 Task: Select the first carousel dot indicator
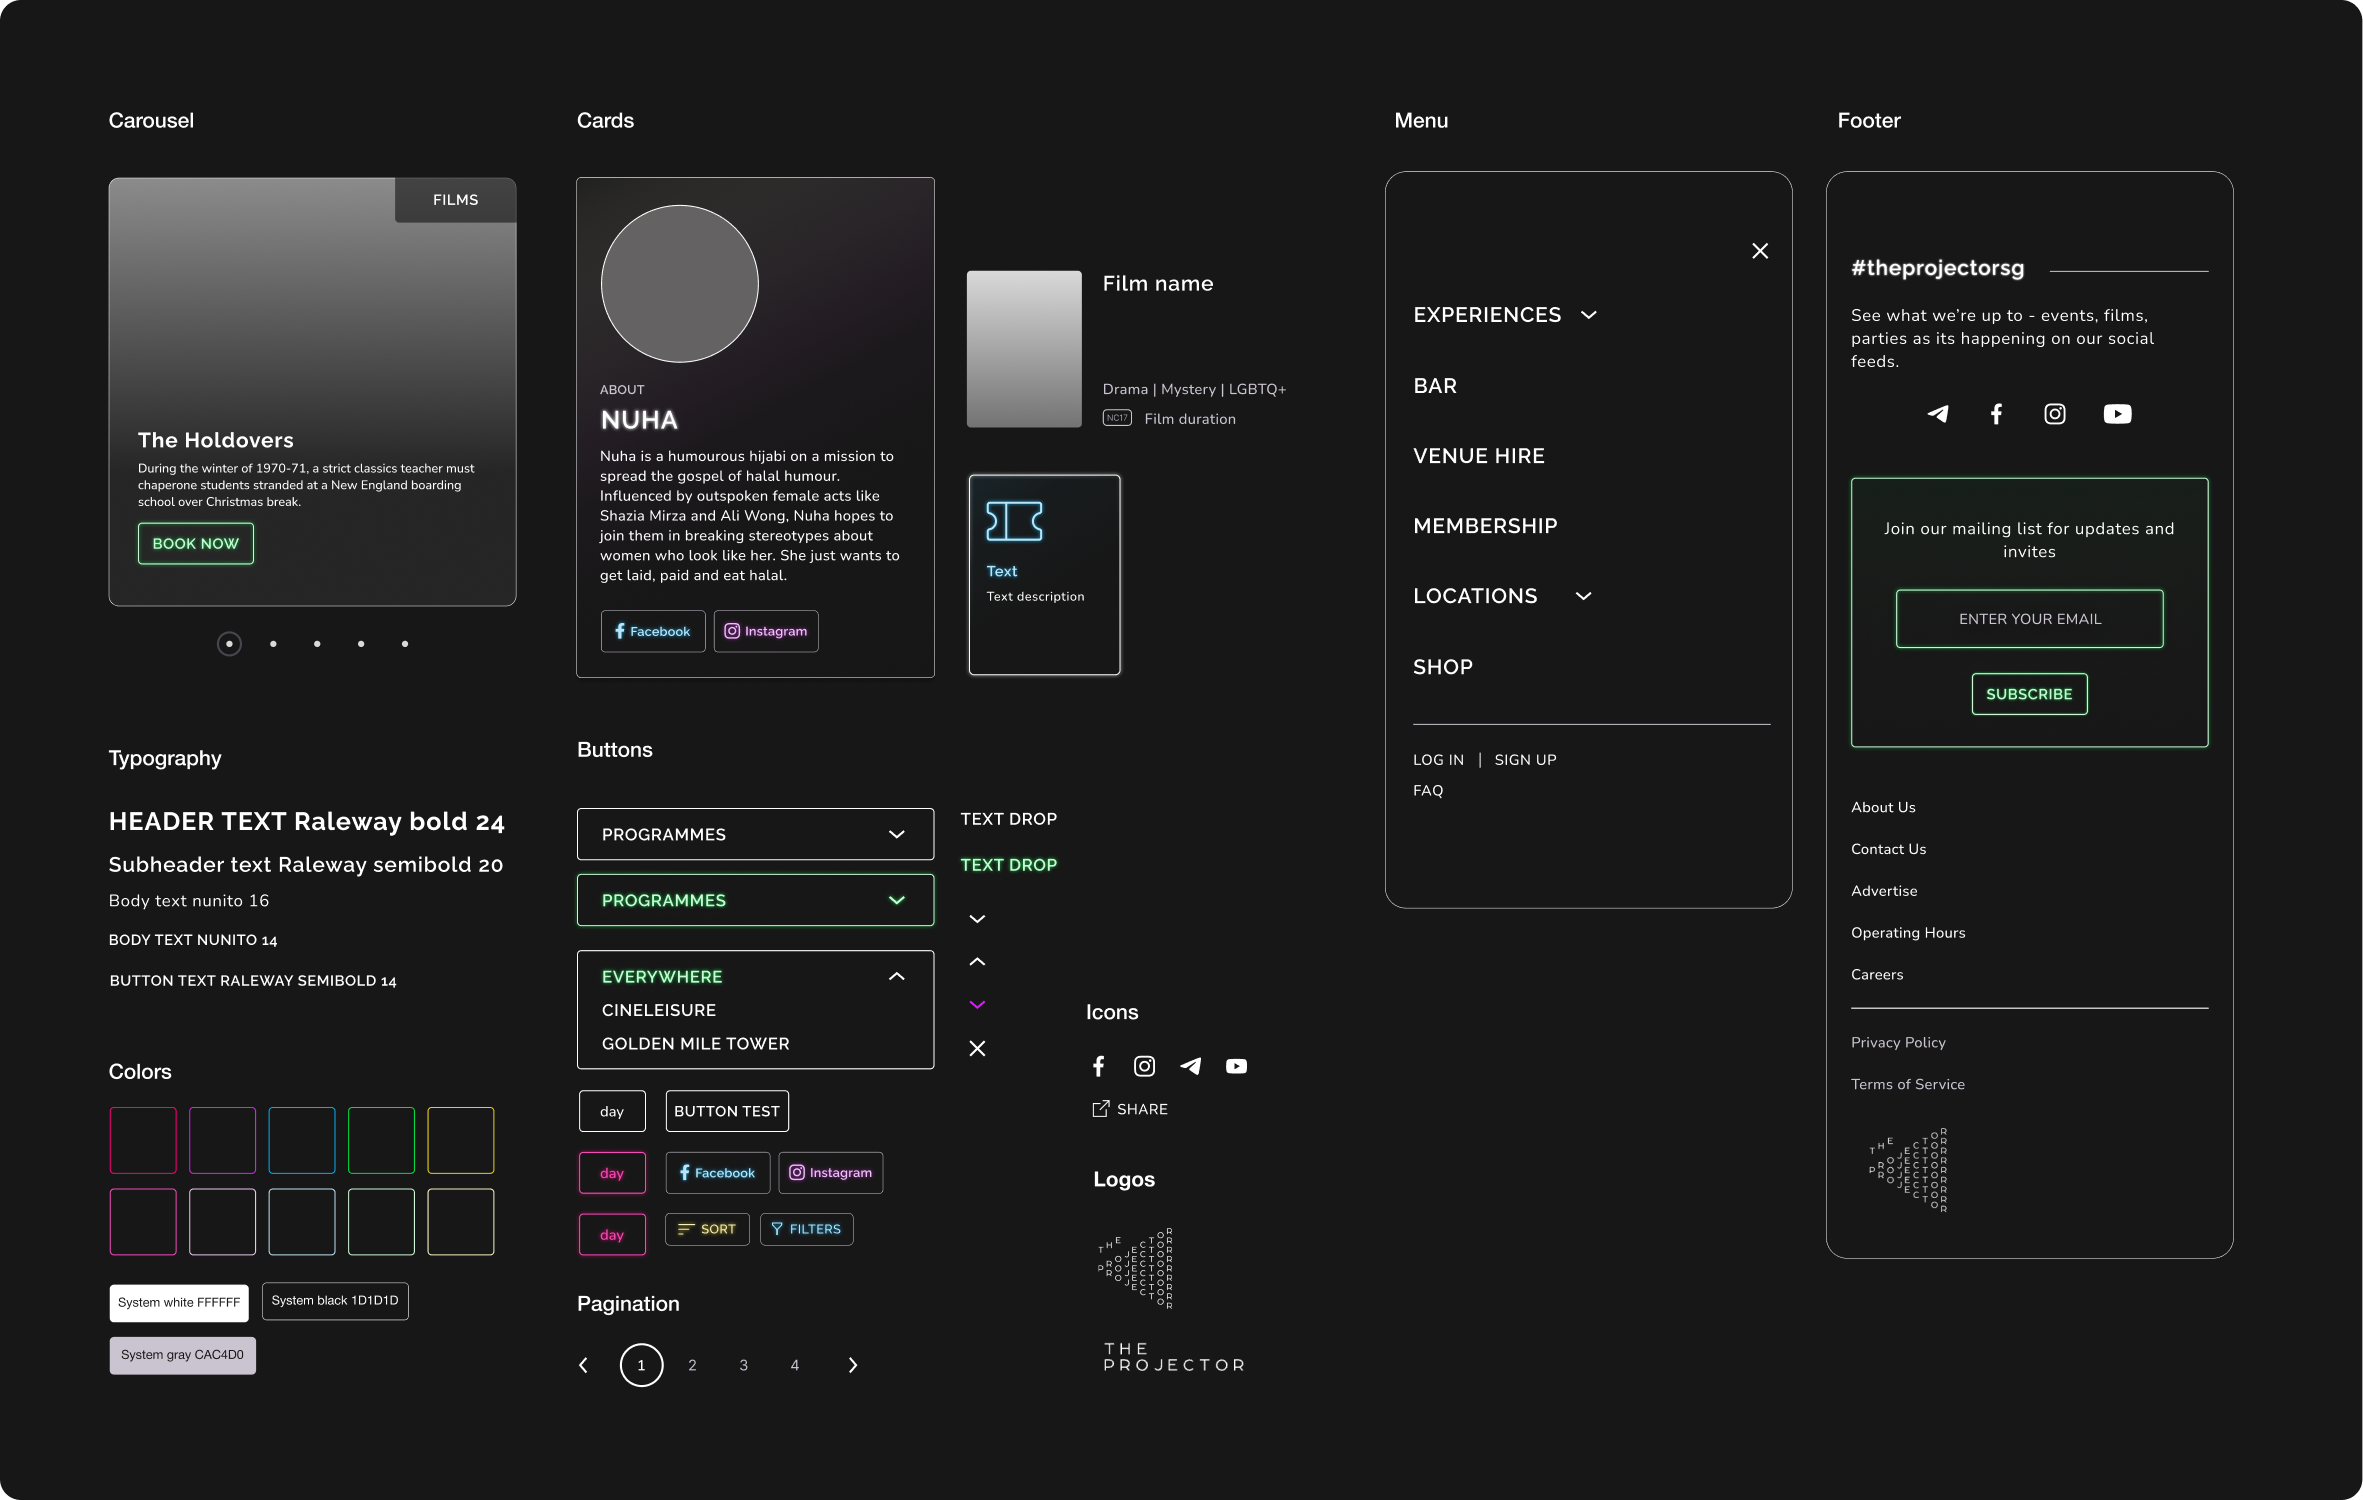coord(229,644)
